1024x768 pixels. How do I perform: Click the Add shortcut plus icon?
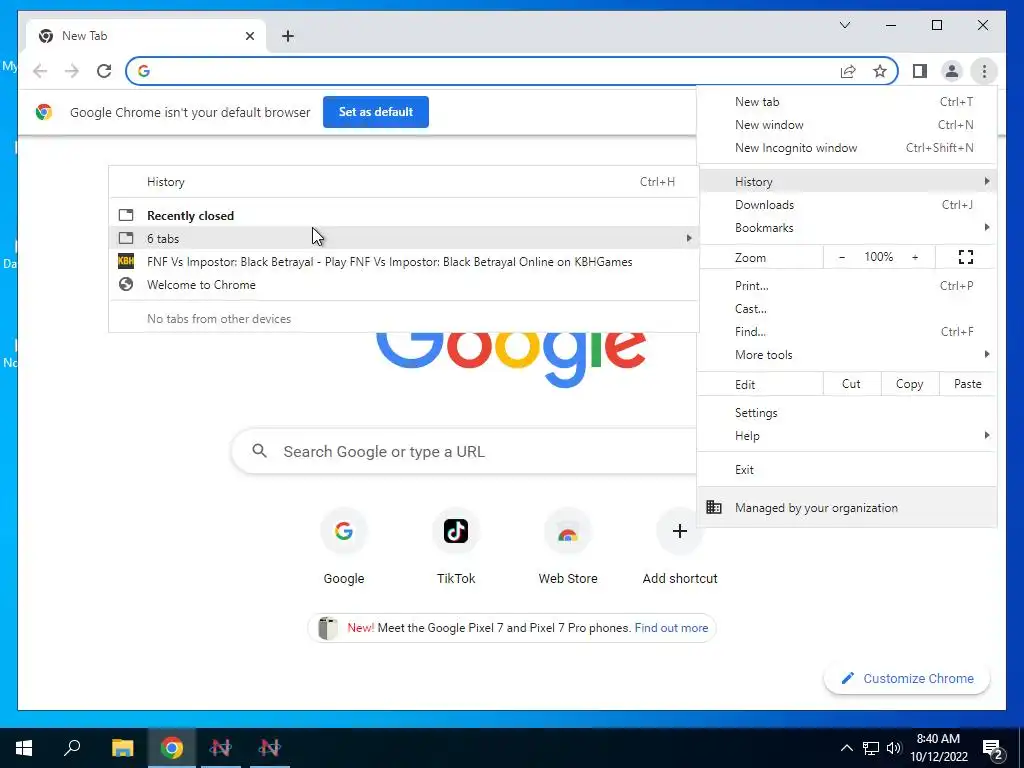[x=679, y=531]
